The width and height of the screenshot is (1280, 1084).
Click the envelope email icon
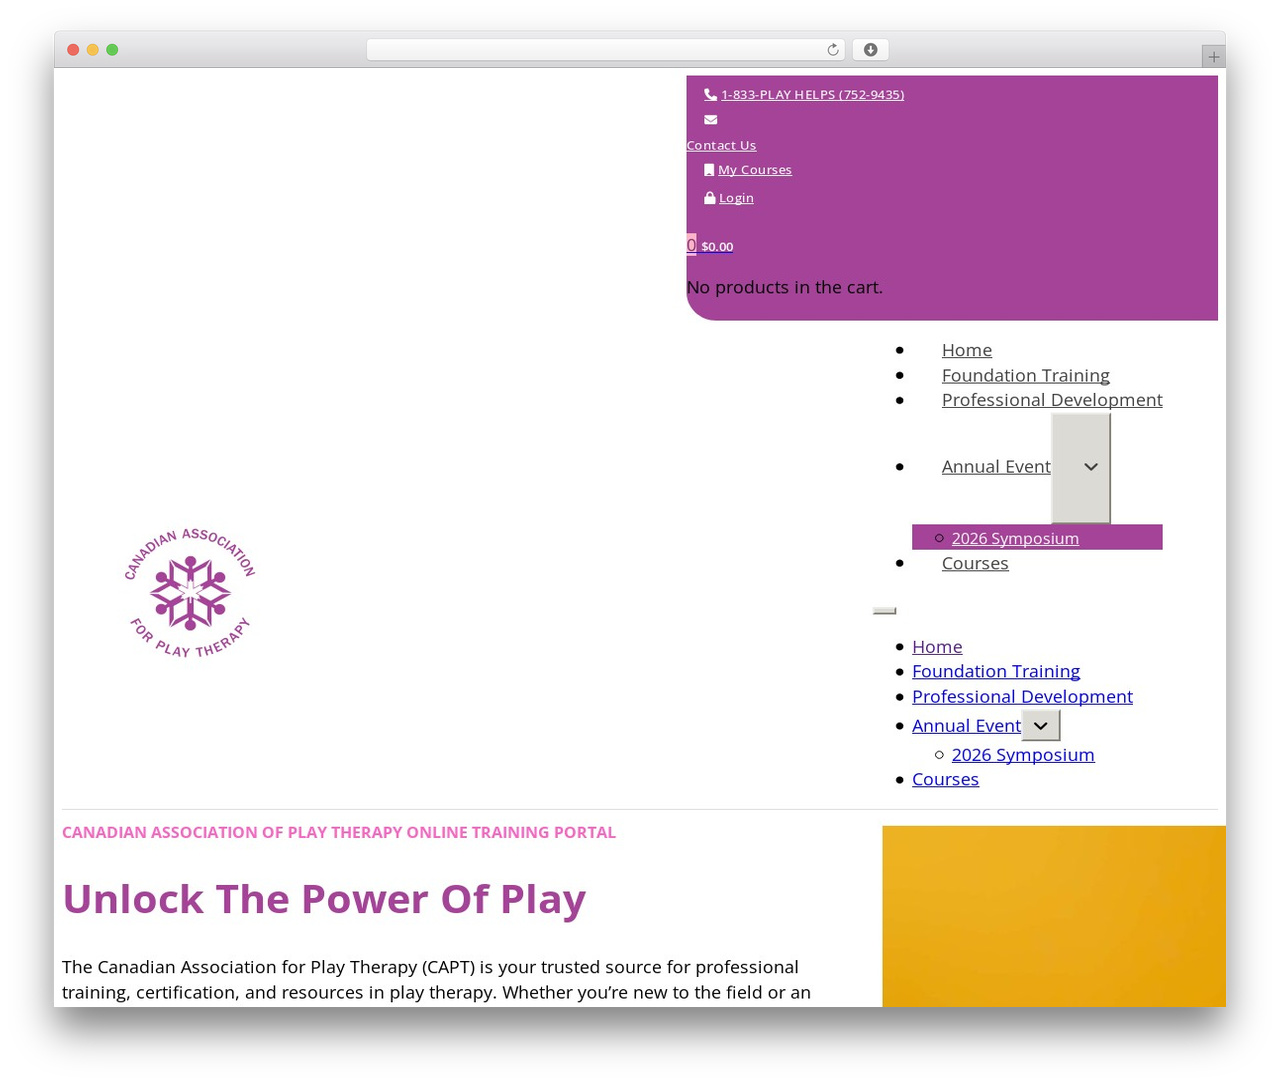[710, 120]
